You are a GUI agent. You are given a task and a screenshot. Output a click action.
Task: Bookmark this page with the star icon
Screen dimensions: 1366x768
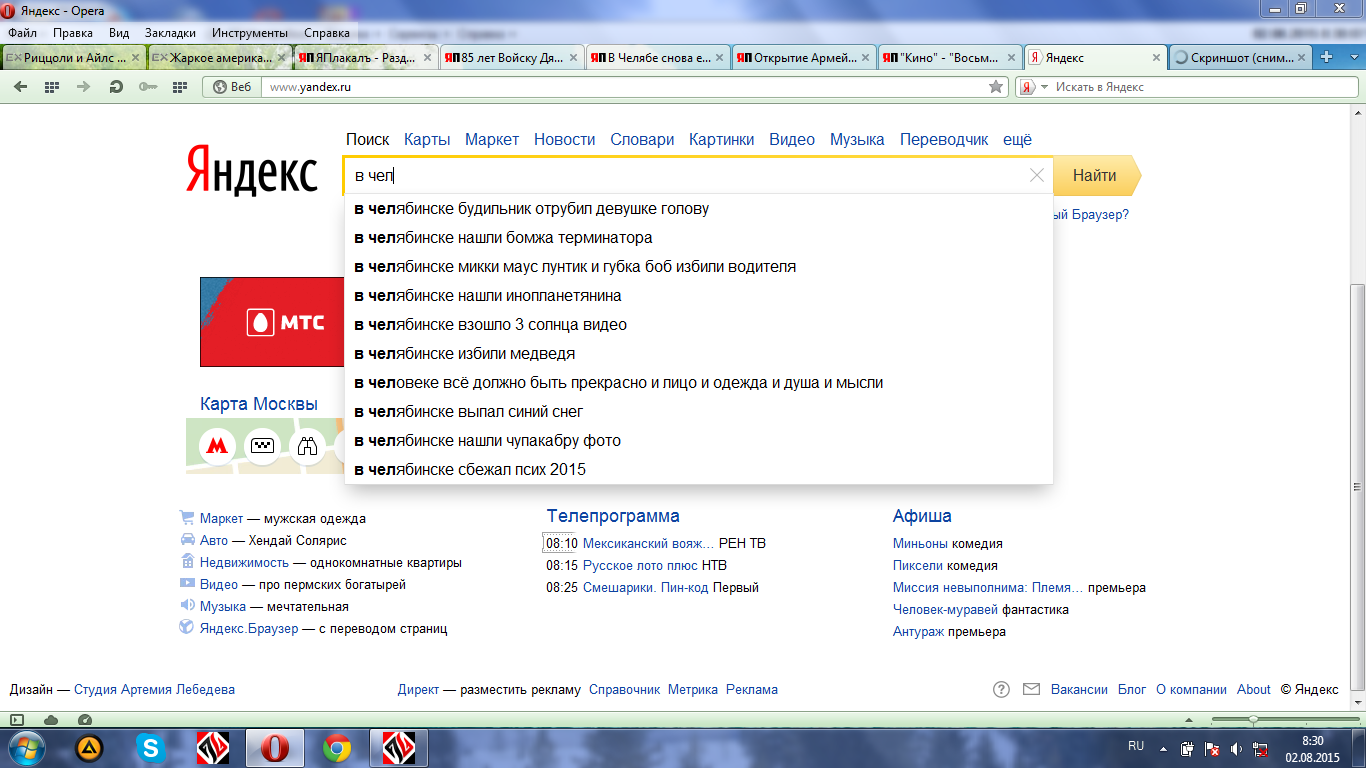click(x=996, y=87)
